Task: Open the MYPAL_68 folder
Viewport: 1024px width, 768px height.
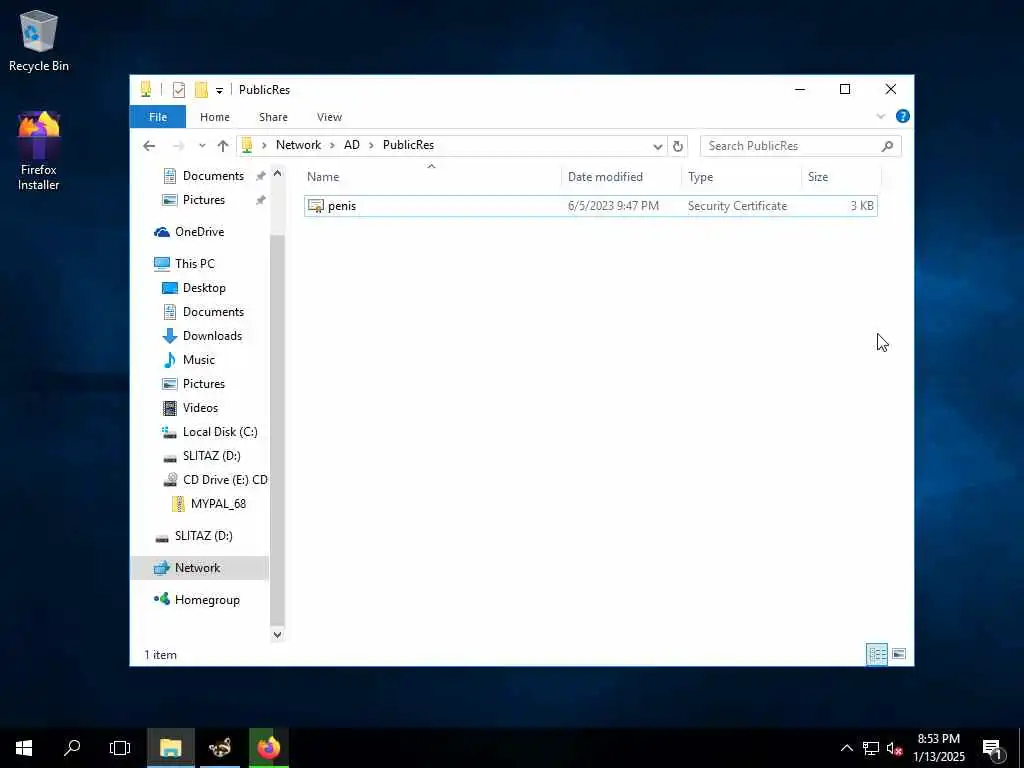Action: [218, 504]
